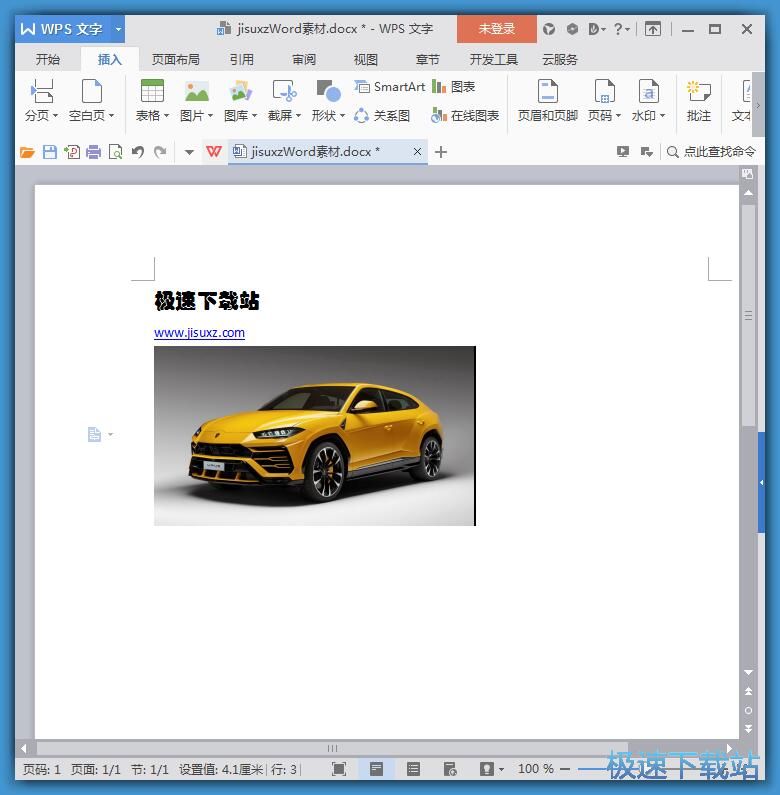This screenshot has height=795, width=780.
Task: Click the 100 % zoom level
Action: pyautogui.click(x=536, y=769)
